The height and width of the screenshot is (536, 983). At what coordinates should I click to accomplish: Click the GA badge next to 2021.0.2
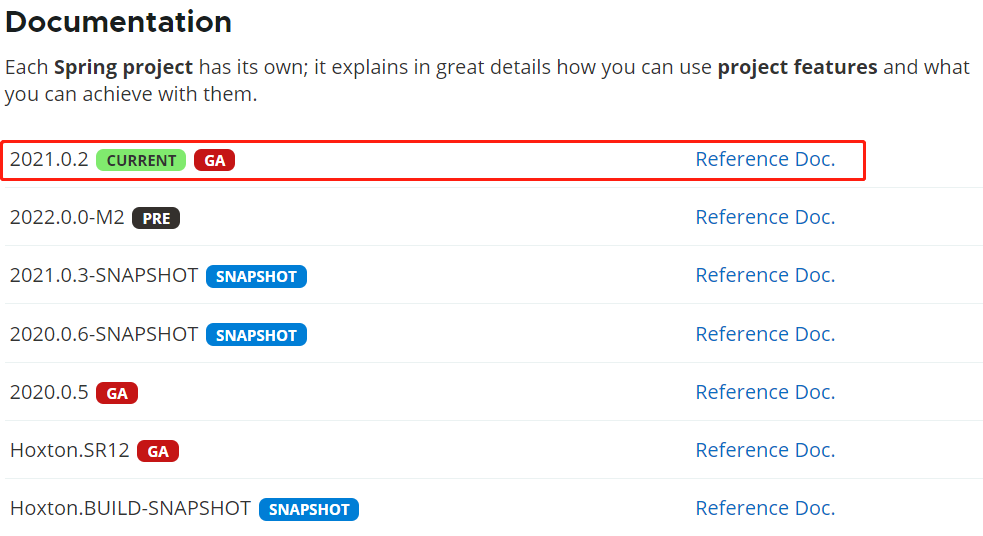point(214,160)
